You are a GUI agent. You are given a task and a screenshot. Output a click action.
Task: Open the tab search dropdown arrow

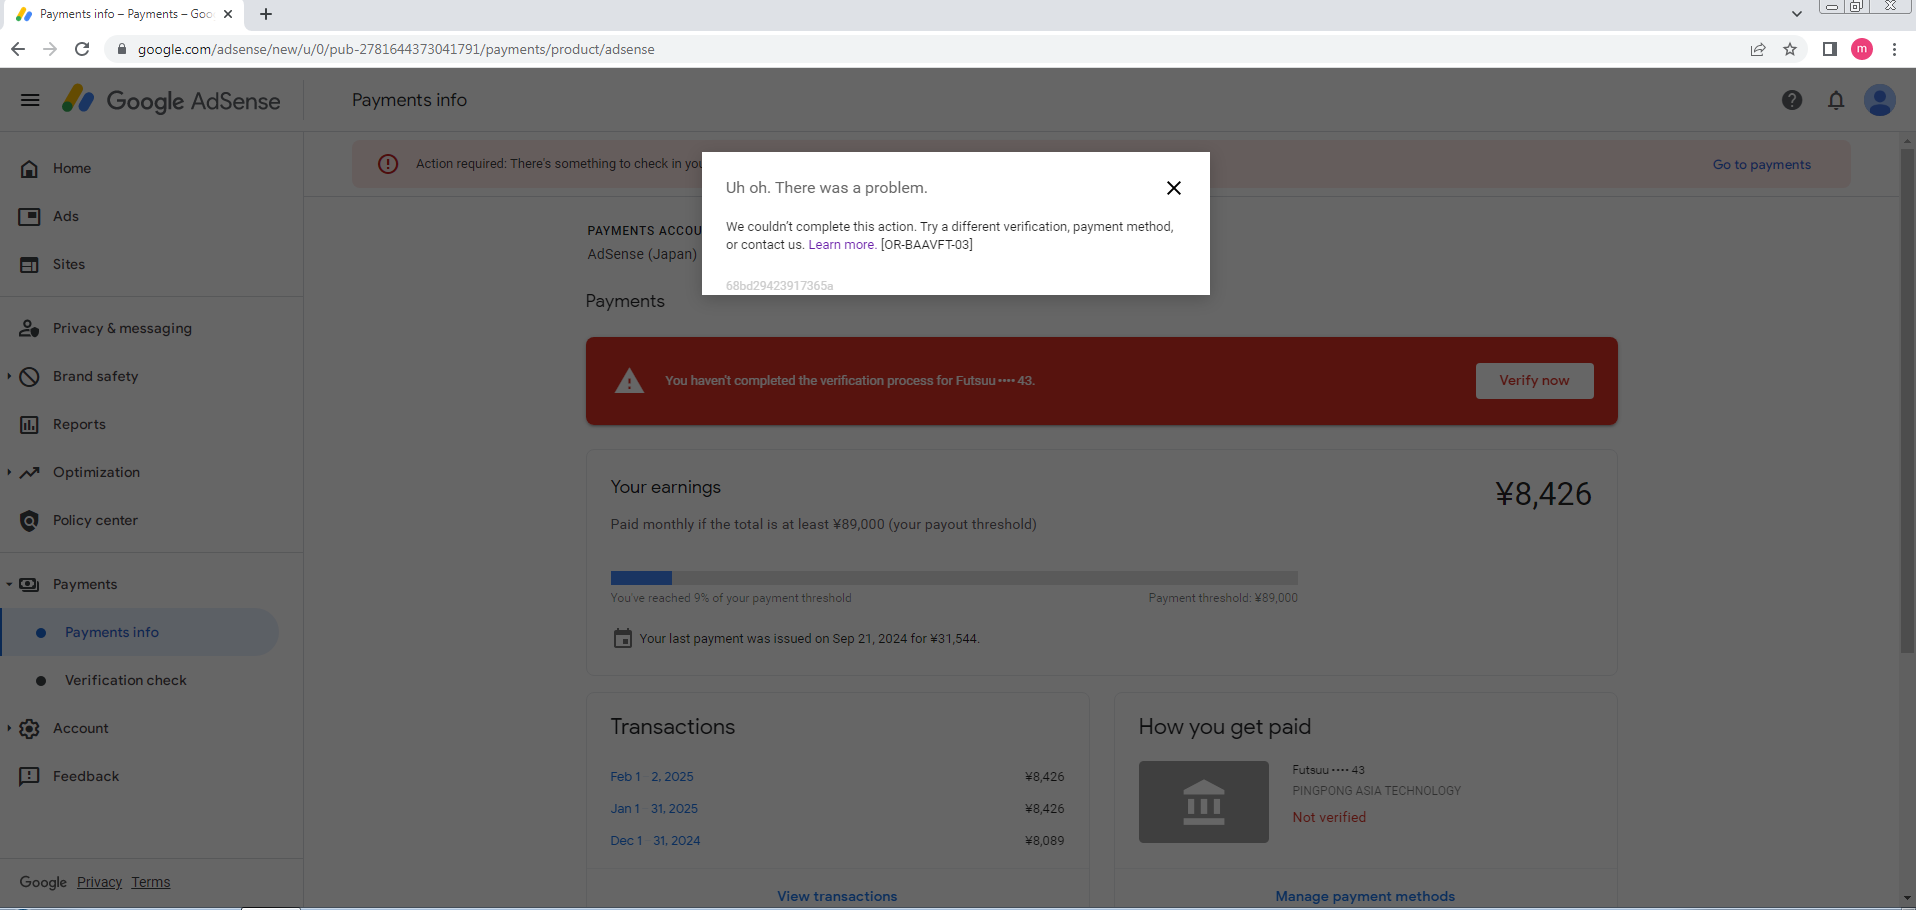point(1797,14)
